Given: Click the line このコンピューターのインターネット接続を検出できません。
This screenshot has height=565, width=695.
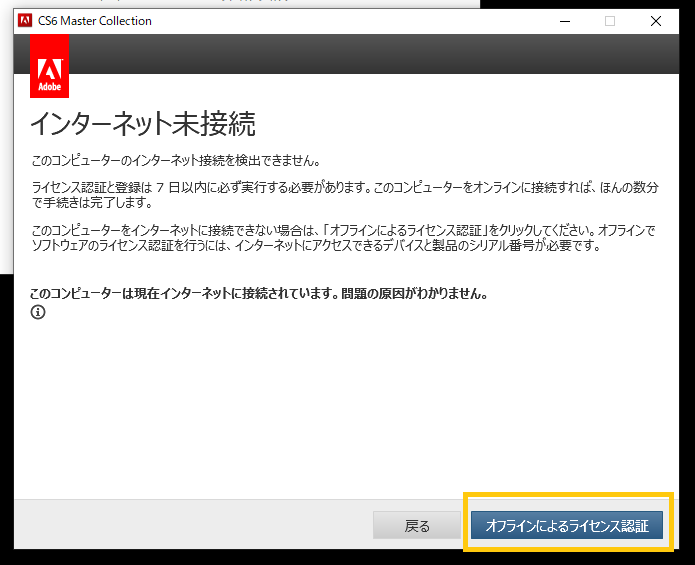Looking at the screenshot, I should [x=176, y=160].
